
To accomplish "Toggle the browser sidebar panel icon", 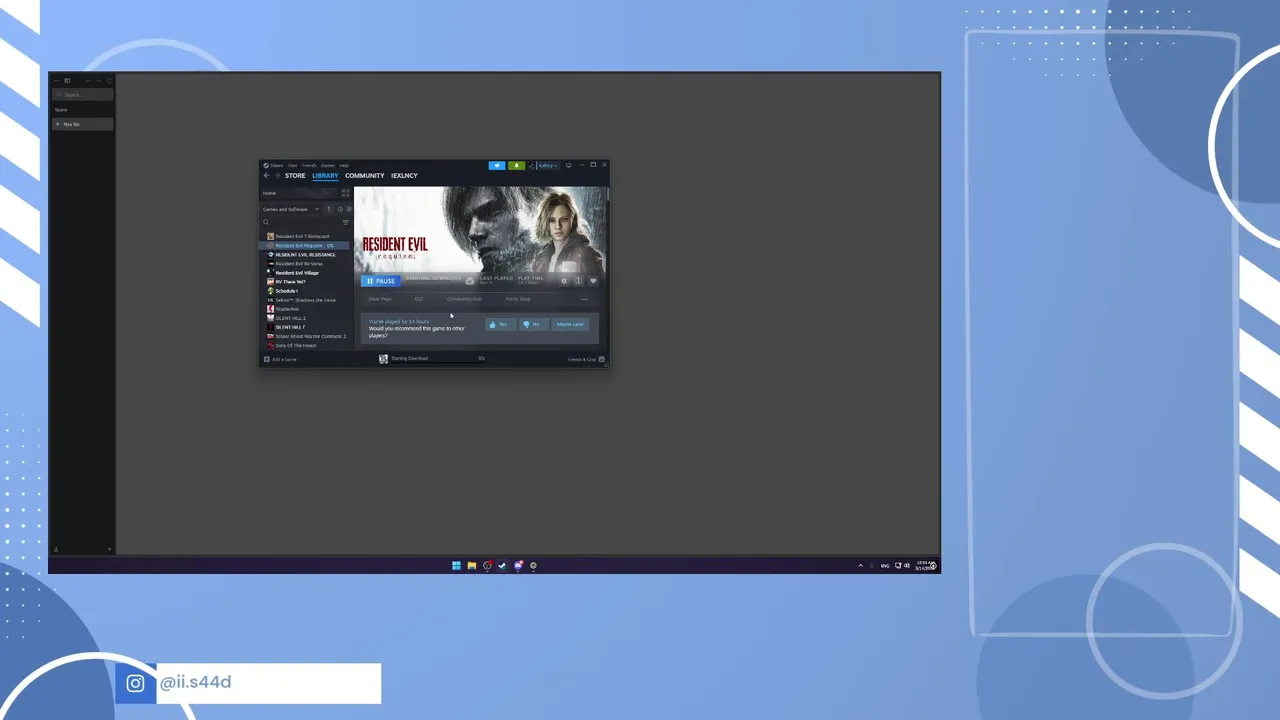I will pos(67,81).
